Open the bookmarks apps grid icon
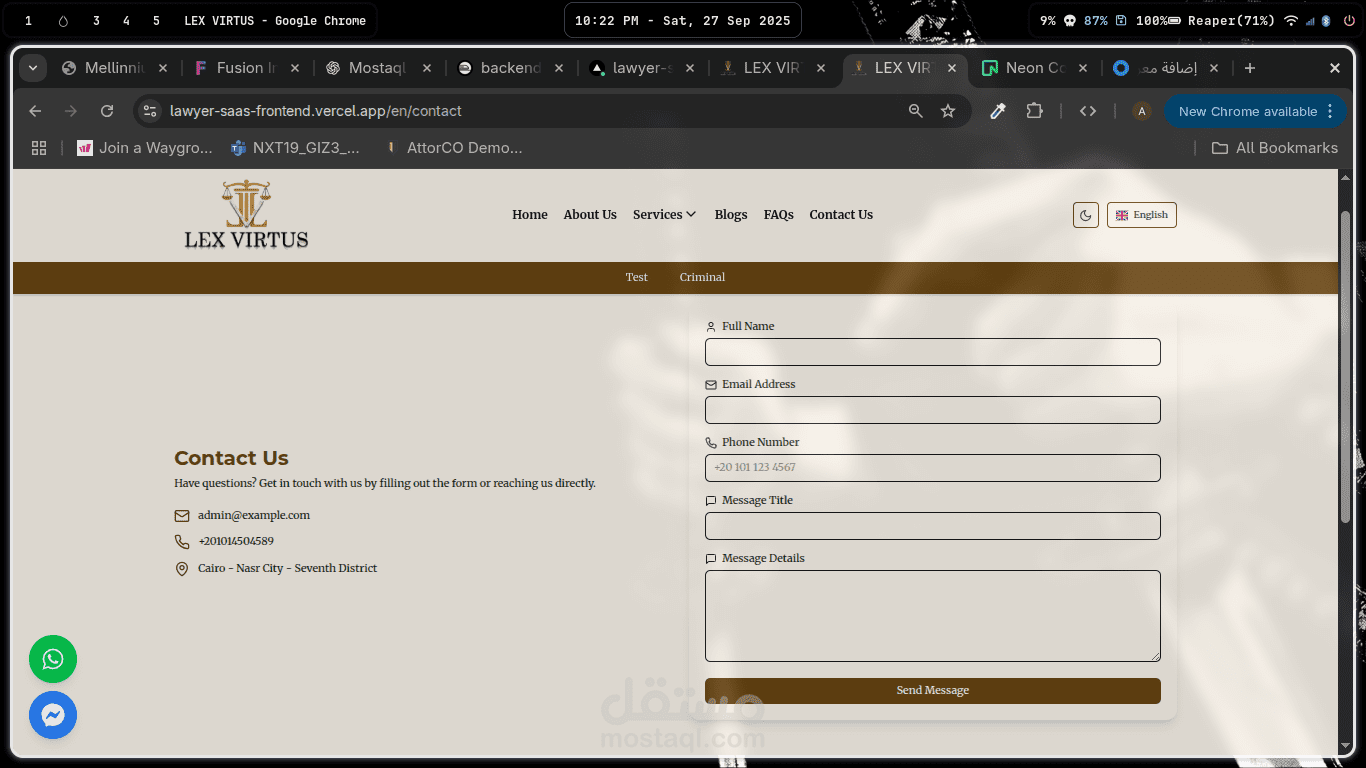Screen dimensions: 1366x768 pos(39,148)
